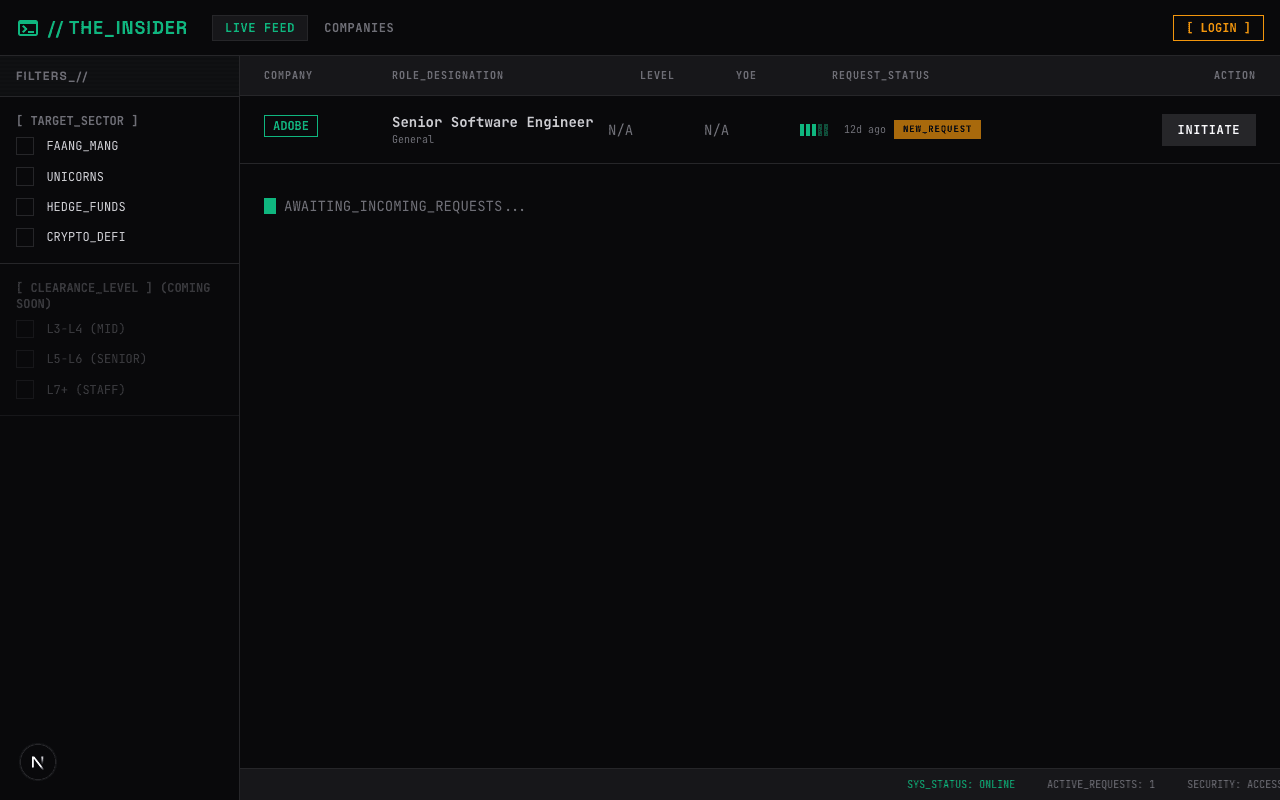
Task: Toggle the HEDGE_FUNDS filter
Action: 25,207
